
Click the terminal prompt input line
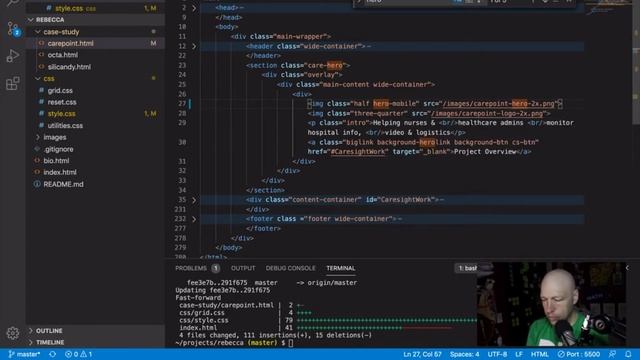(291, 343)
